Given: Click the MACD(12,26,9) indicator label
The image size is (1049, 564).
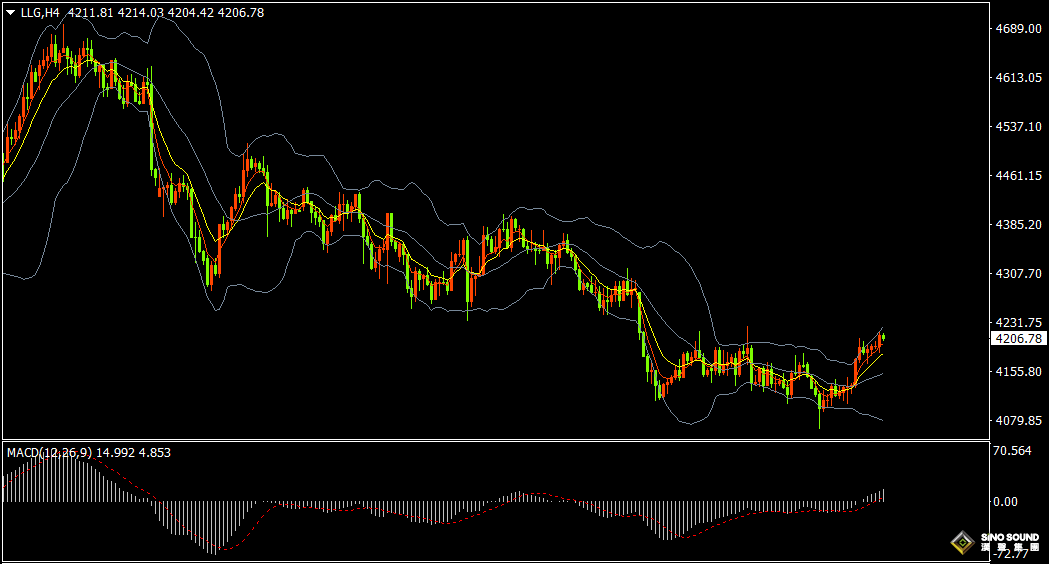Looking at the screenshot, I should pos(50,453).
